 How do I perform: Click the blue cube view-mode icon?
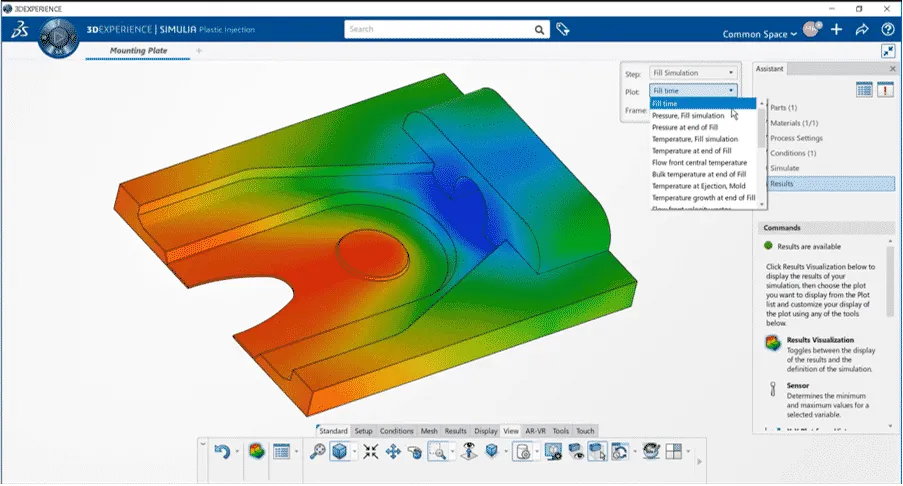pos(340,451)
